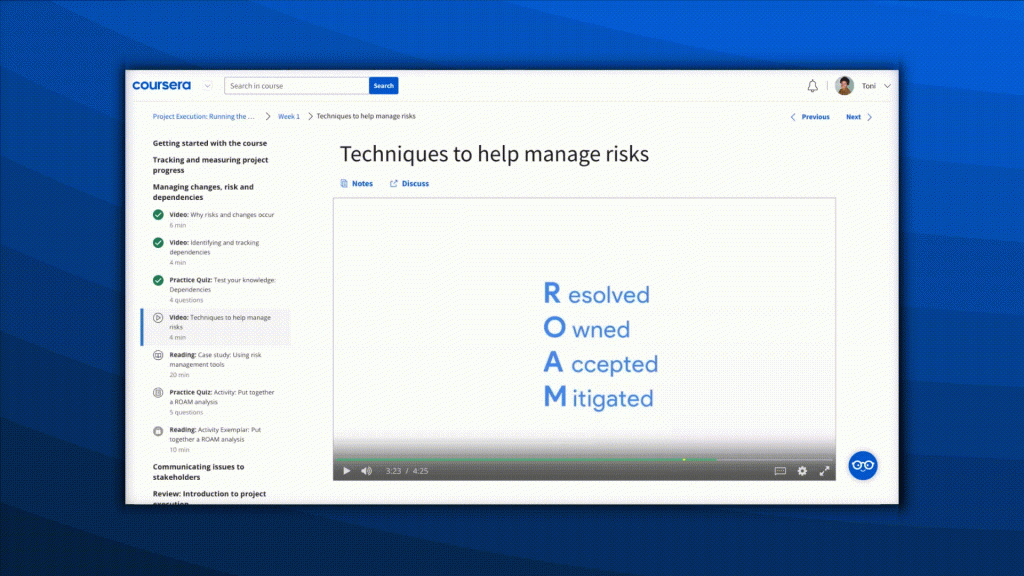Open video settings gear icon
The image size is (1024, 576).
(802, 471)
